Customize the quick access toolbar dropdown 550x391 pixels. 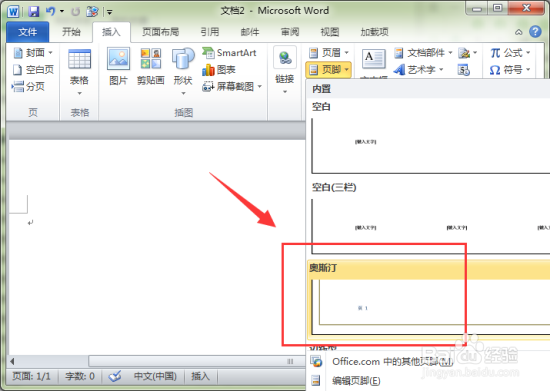click(x=109, y=12)
